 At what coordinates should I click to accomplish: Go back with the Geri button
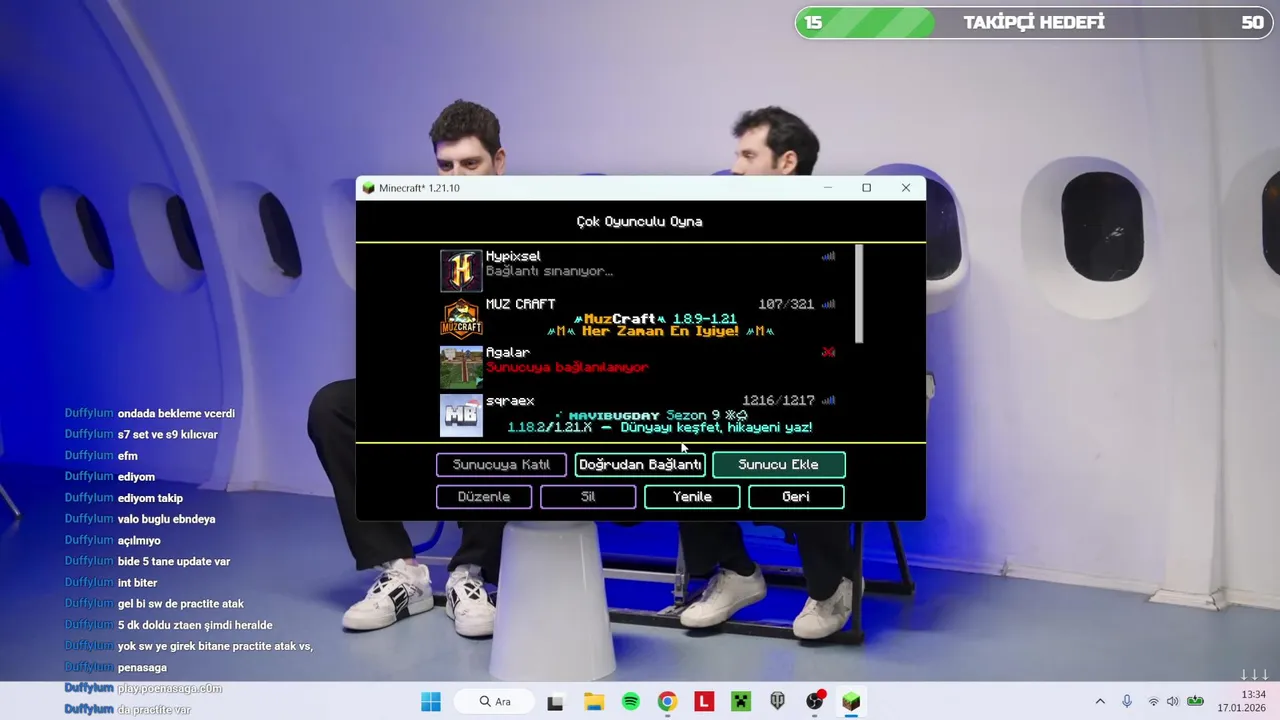pyautogui.click(x=796, y=497)
